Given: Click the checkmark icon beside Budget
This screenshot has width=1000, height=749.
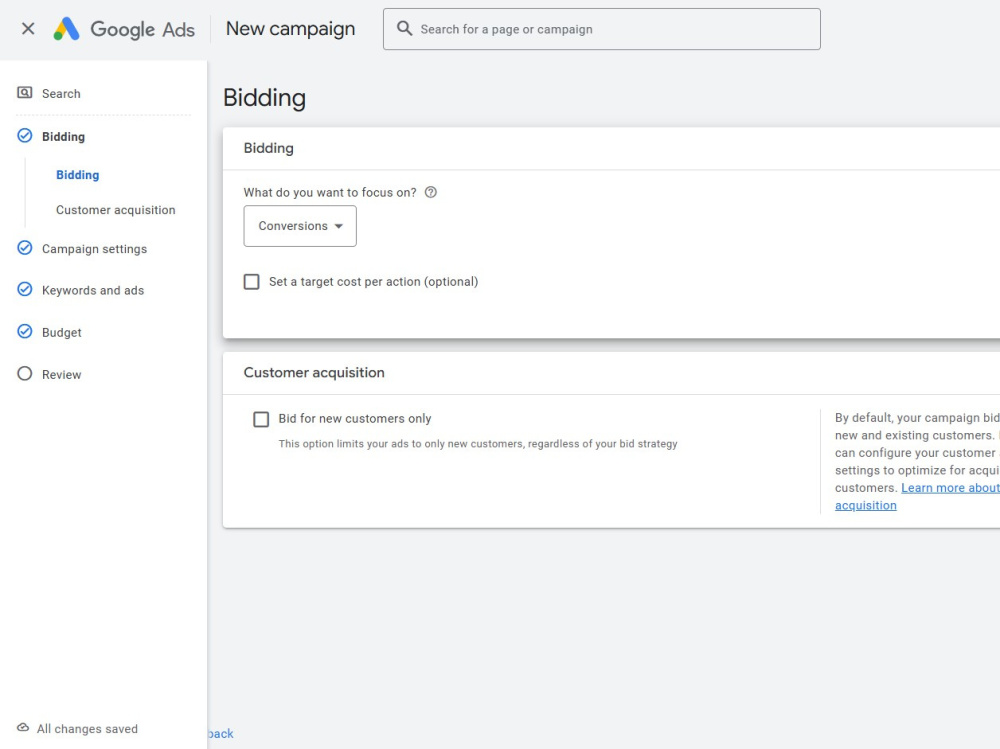Looking at the screenshot, I should pos(24,332).
